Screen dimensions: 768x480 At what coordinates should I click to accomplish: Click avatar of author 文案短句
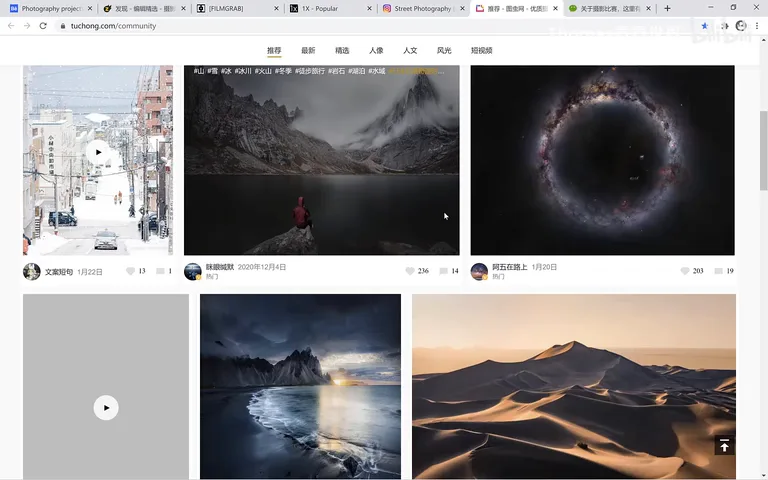[x=32, y=272]
